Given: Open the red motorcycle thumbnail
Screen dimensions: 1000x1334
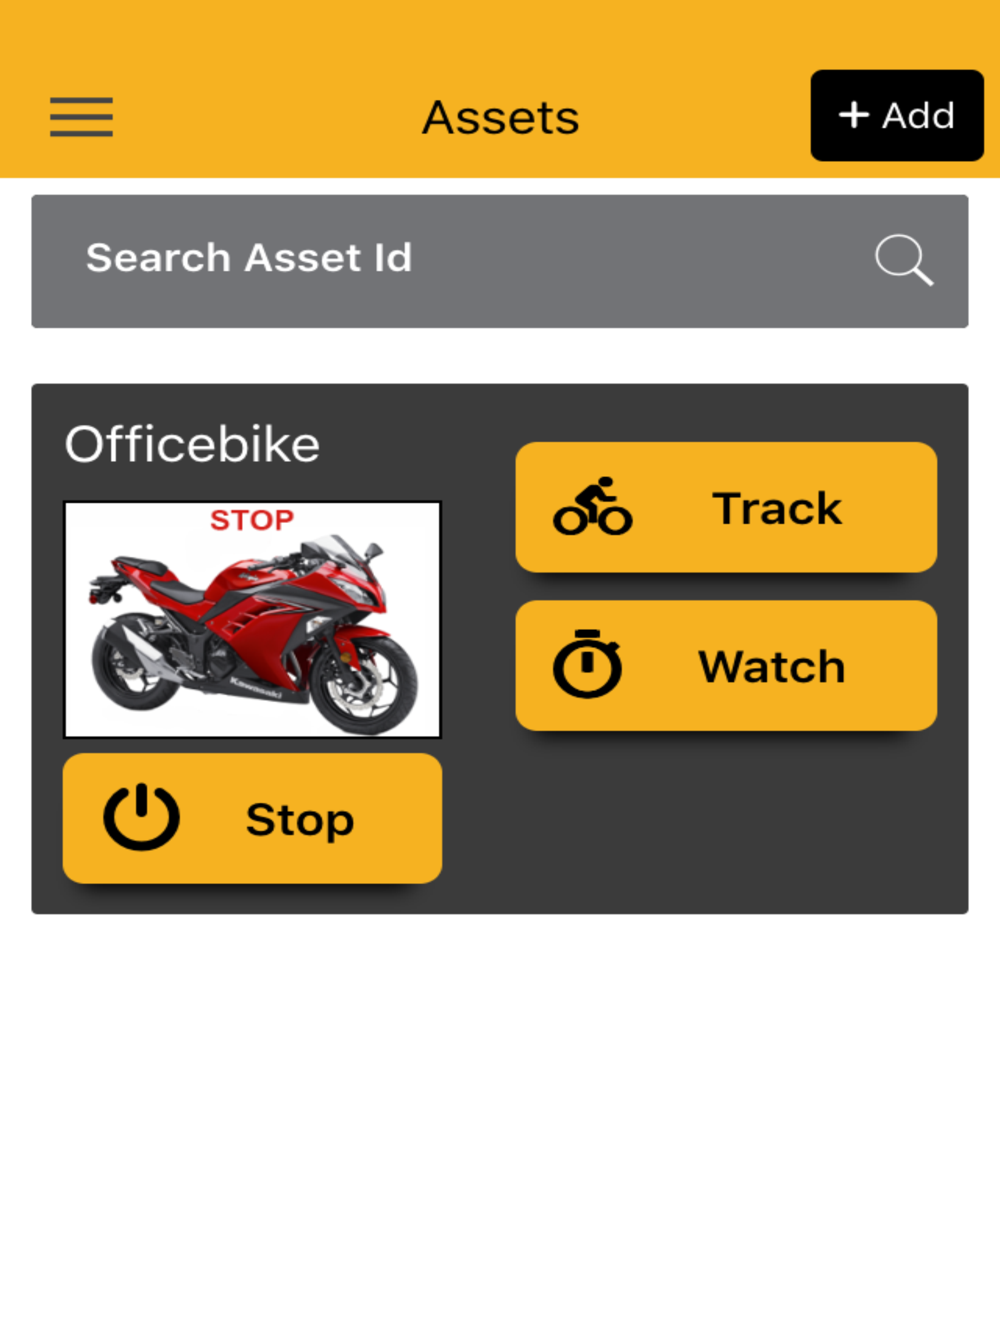Looking at the screenshot, I should (252, 619).
